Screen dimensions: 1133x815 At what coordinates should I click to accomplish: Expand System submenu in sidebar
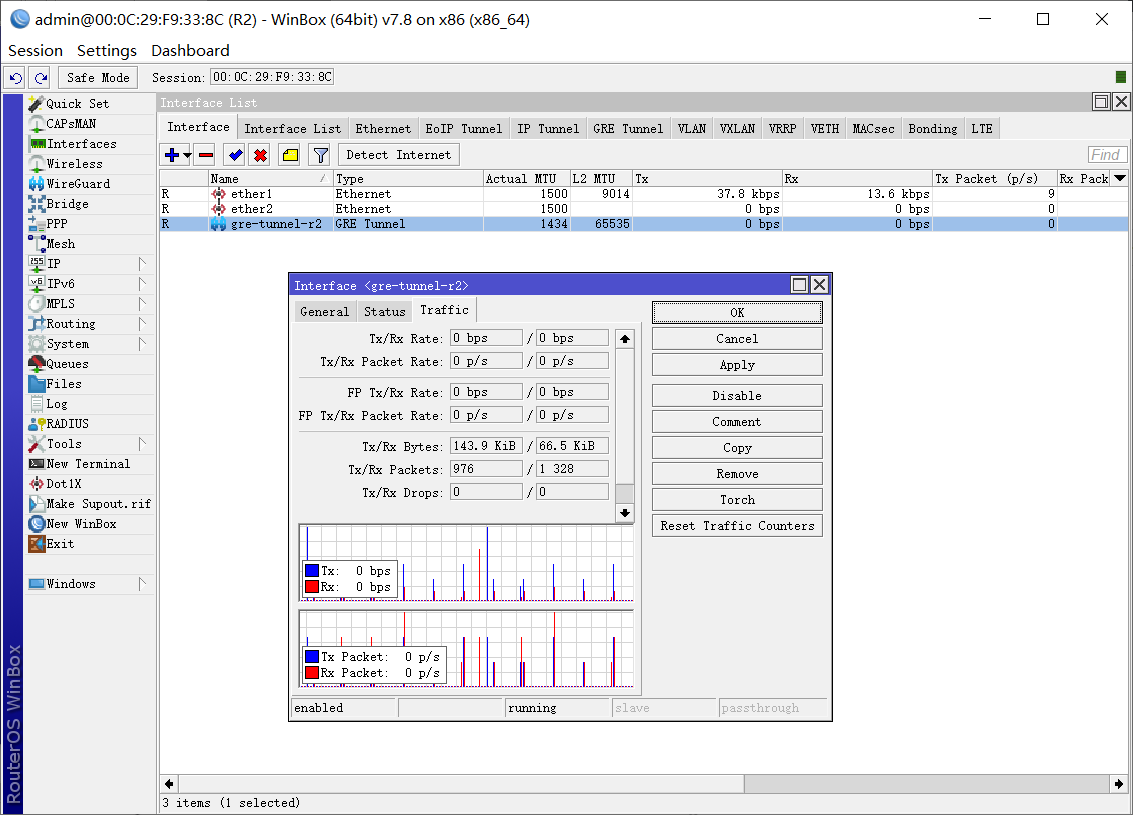tap(142, 344)
